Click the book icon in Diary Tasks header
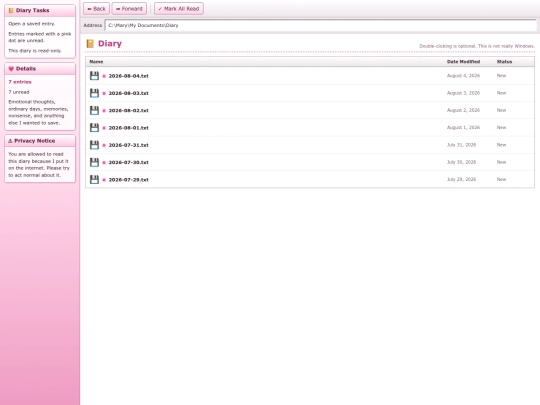The width and height of the screenshot is (540, 405). tap(11, 10)
